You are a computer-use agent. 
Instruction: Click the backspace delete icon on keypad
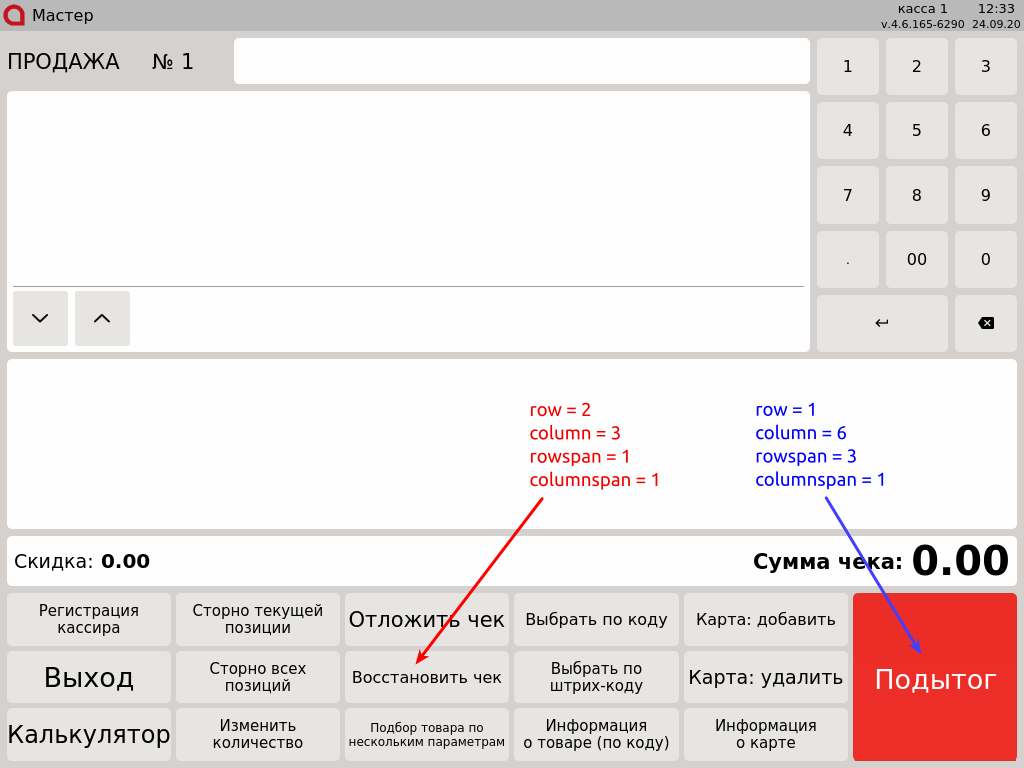click(985, 323)
